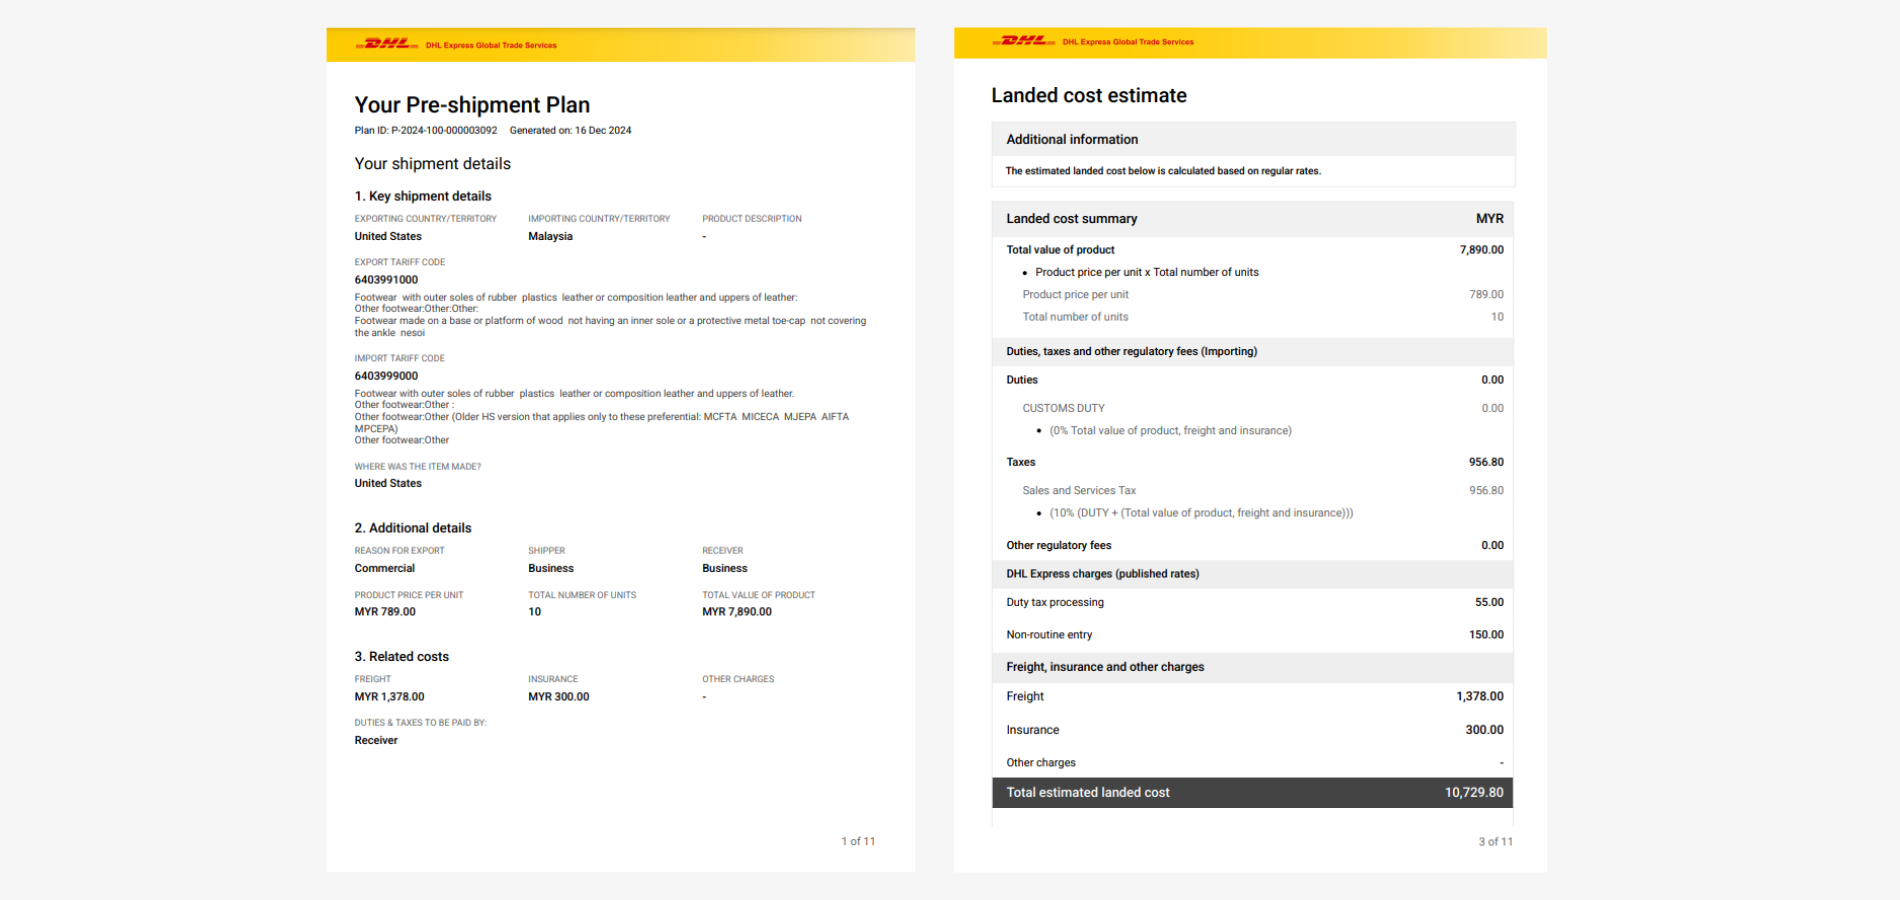Click 'Other regulatory fees' row label

coord(1059,545)
